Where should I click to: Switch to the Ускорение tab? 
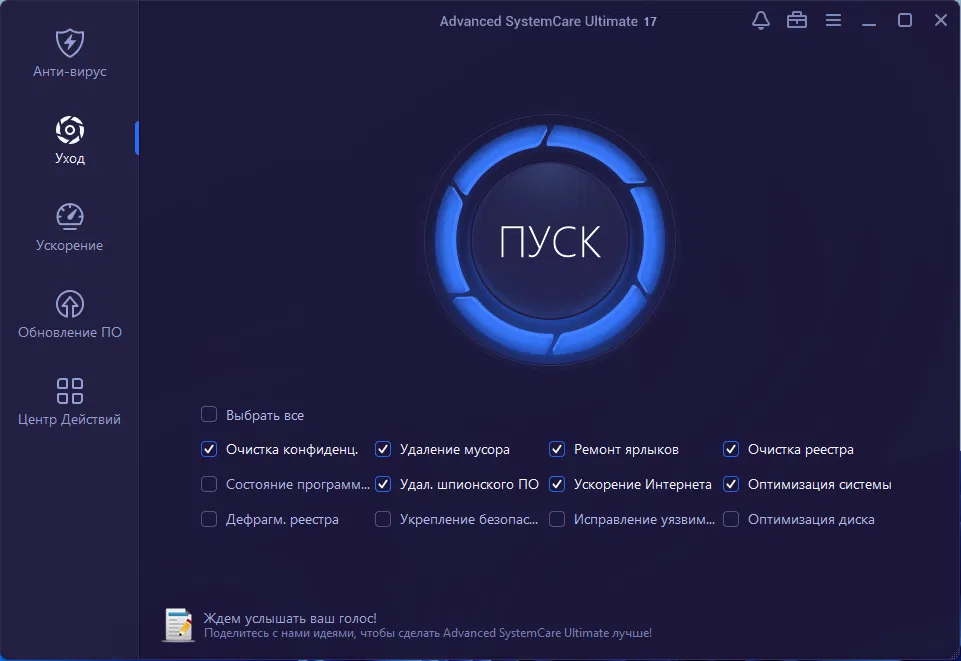(69, 228)
